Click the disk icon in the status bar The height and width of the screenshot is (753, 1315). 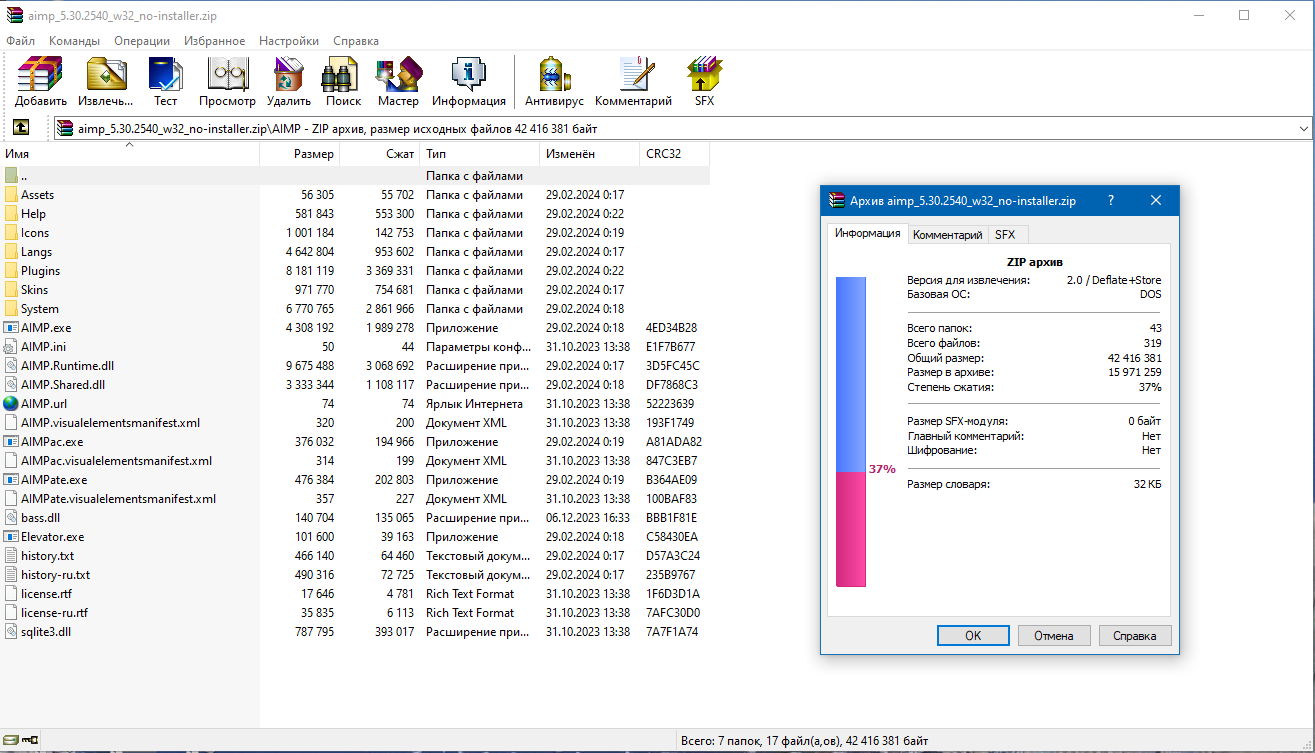[10, 741]
